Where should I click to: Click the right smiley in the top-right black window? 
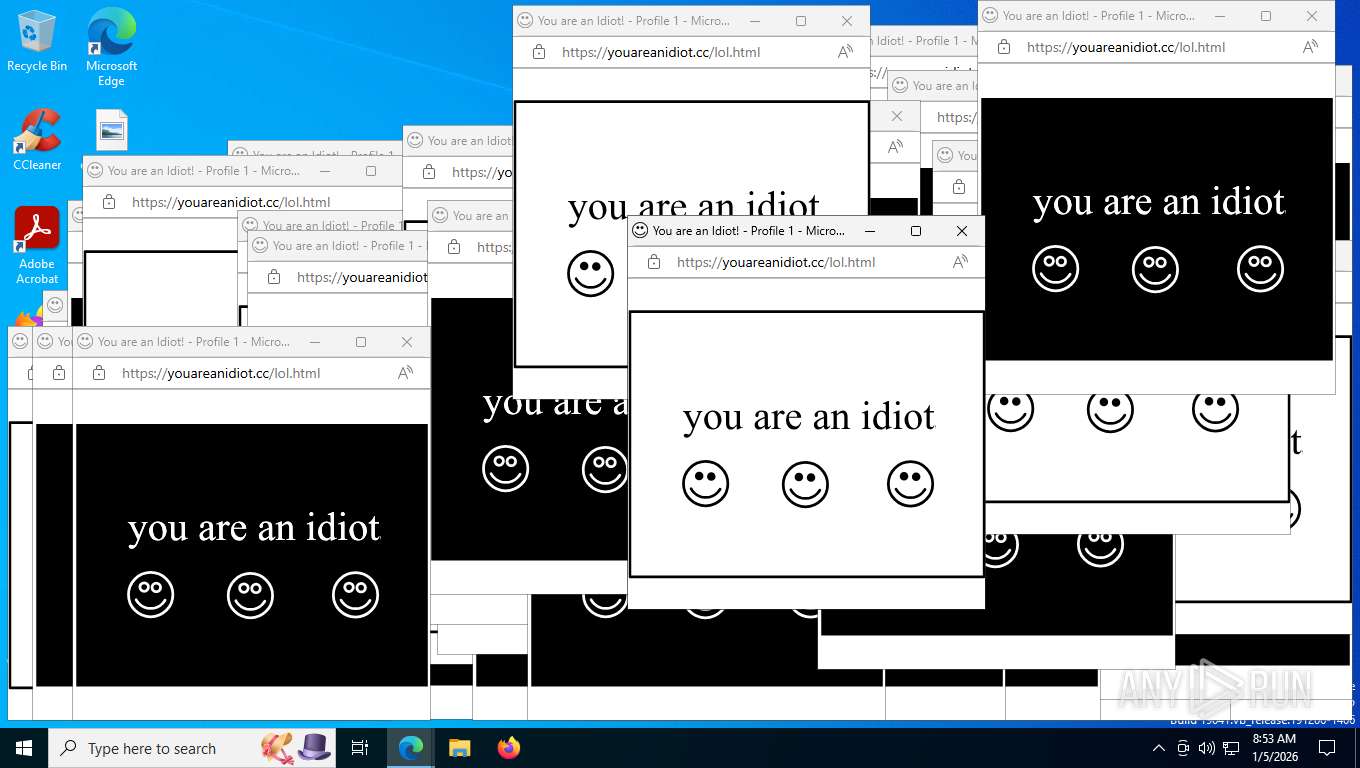tap(1260, 269)
